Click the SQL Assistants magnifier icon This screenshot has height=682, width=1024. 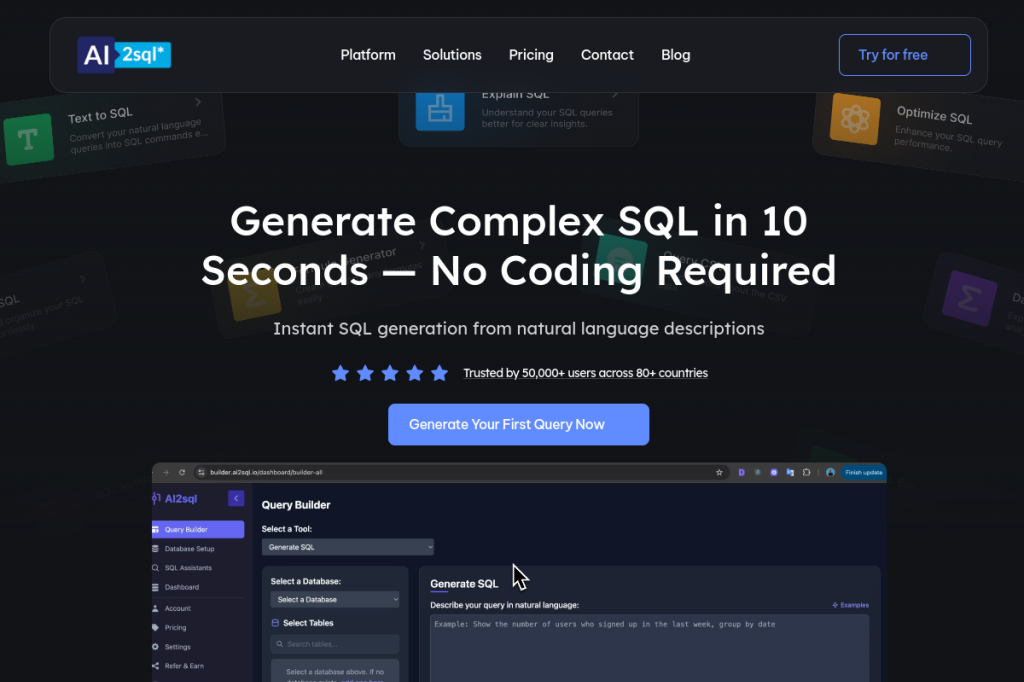[x=155, y=568]
